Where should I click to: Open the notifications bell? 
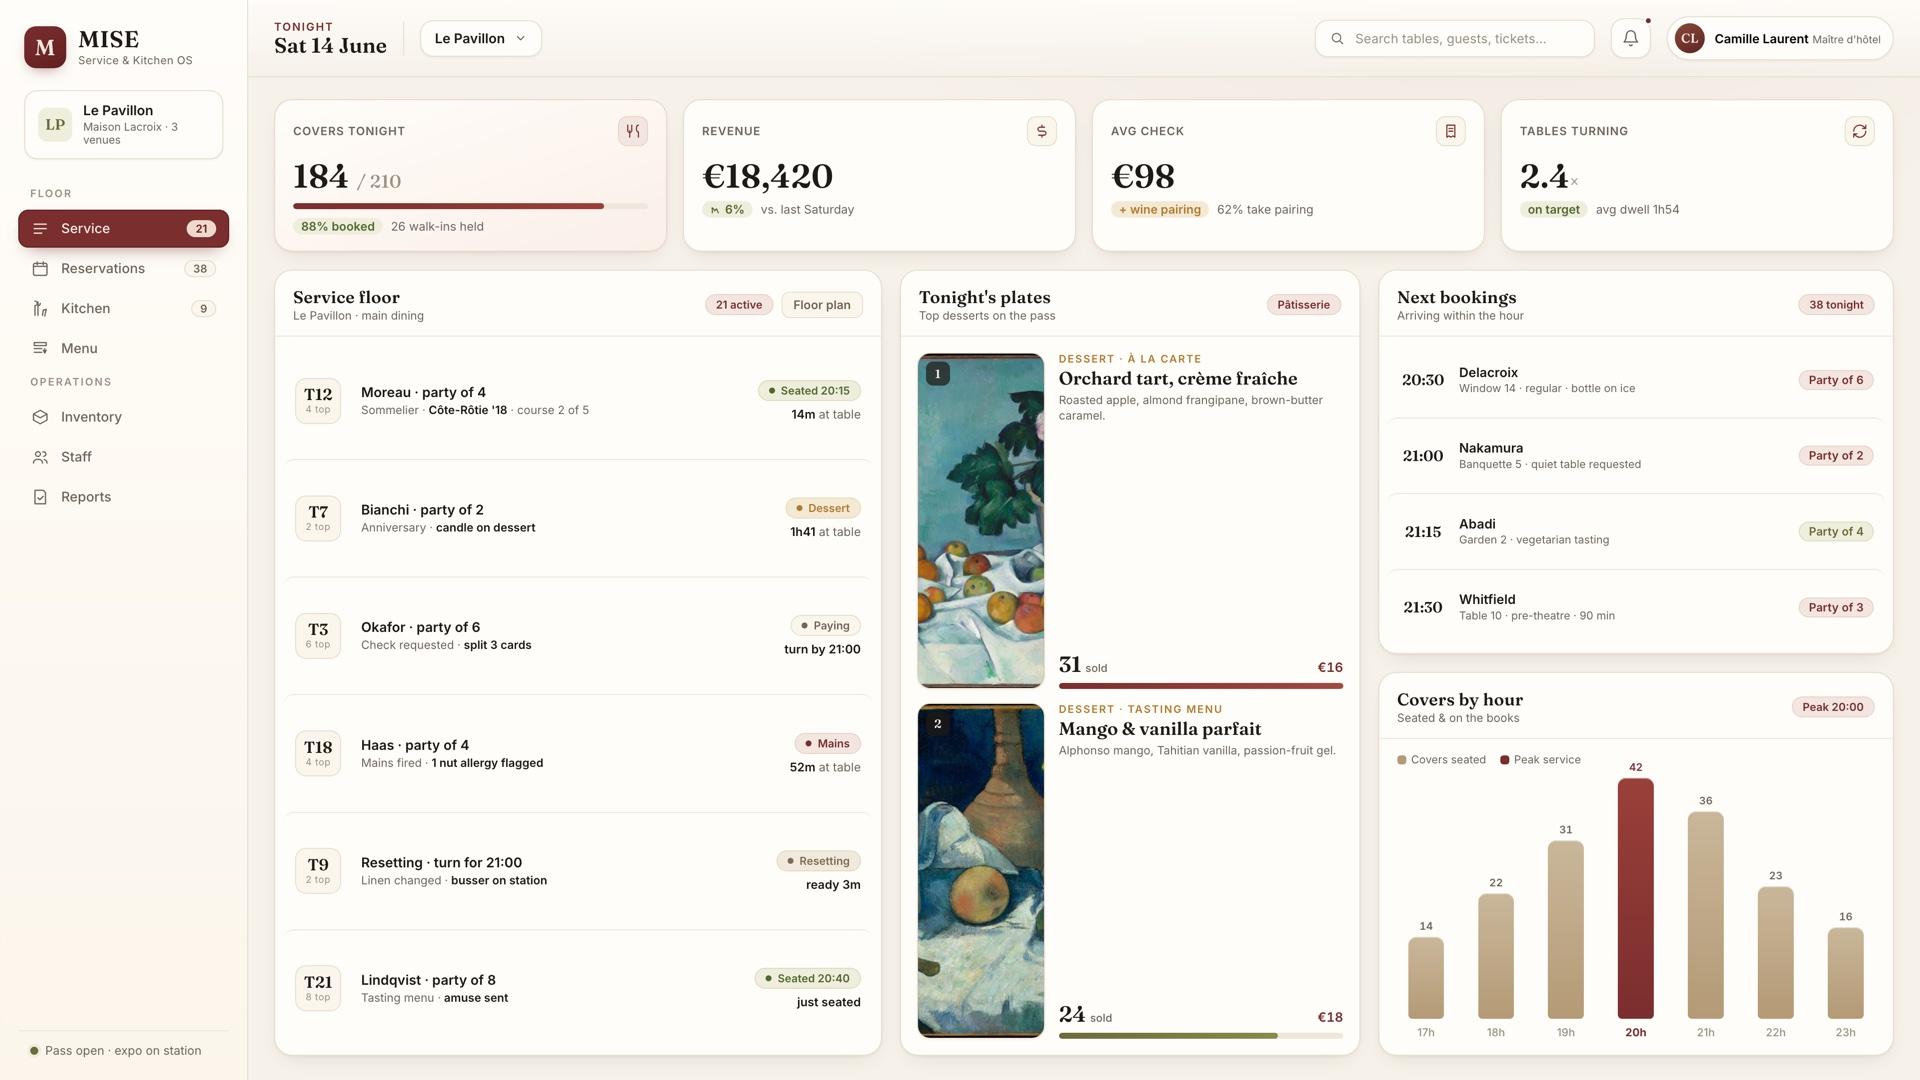[1630, 39]
